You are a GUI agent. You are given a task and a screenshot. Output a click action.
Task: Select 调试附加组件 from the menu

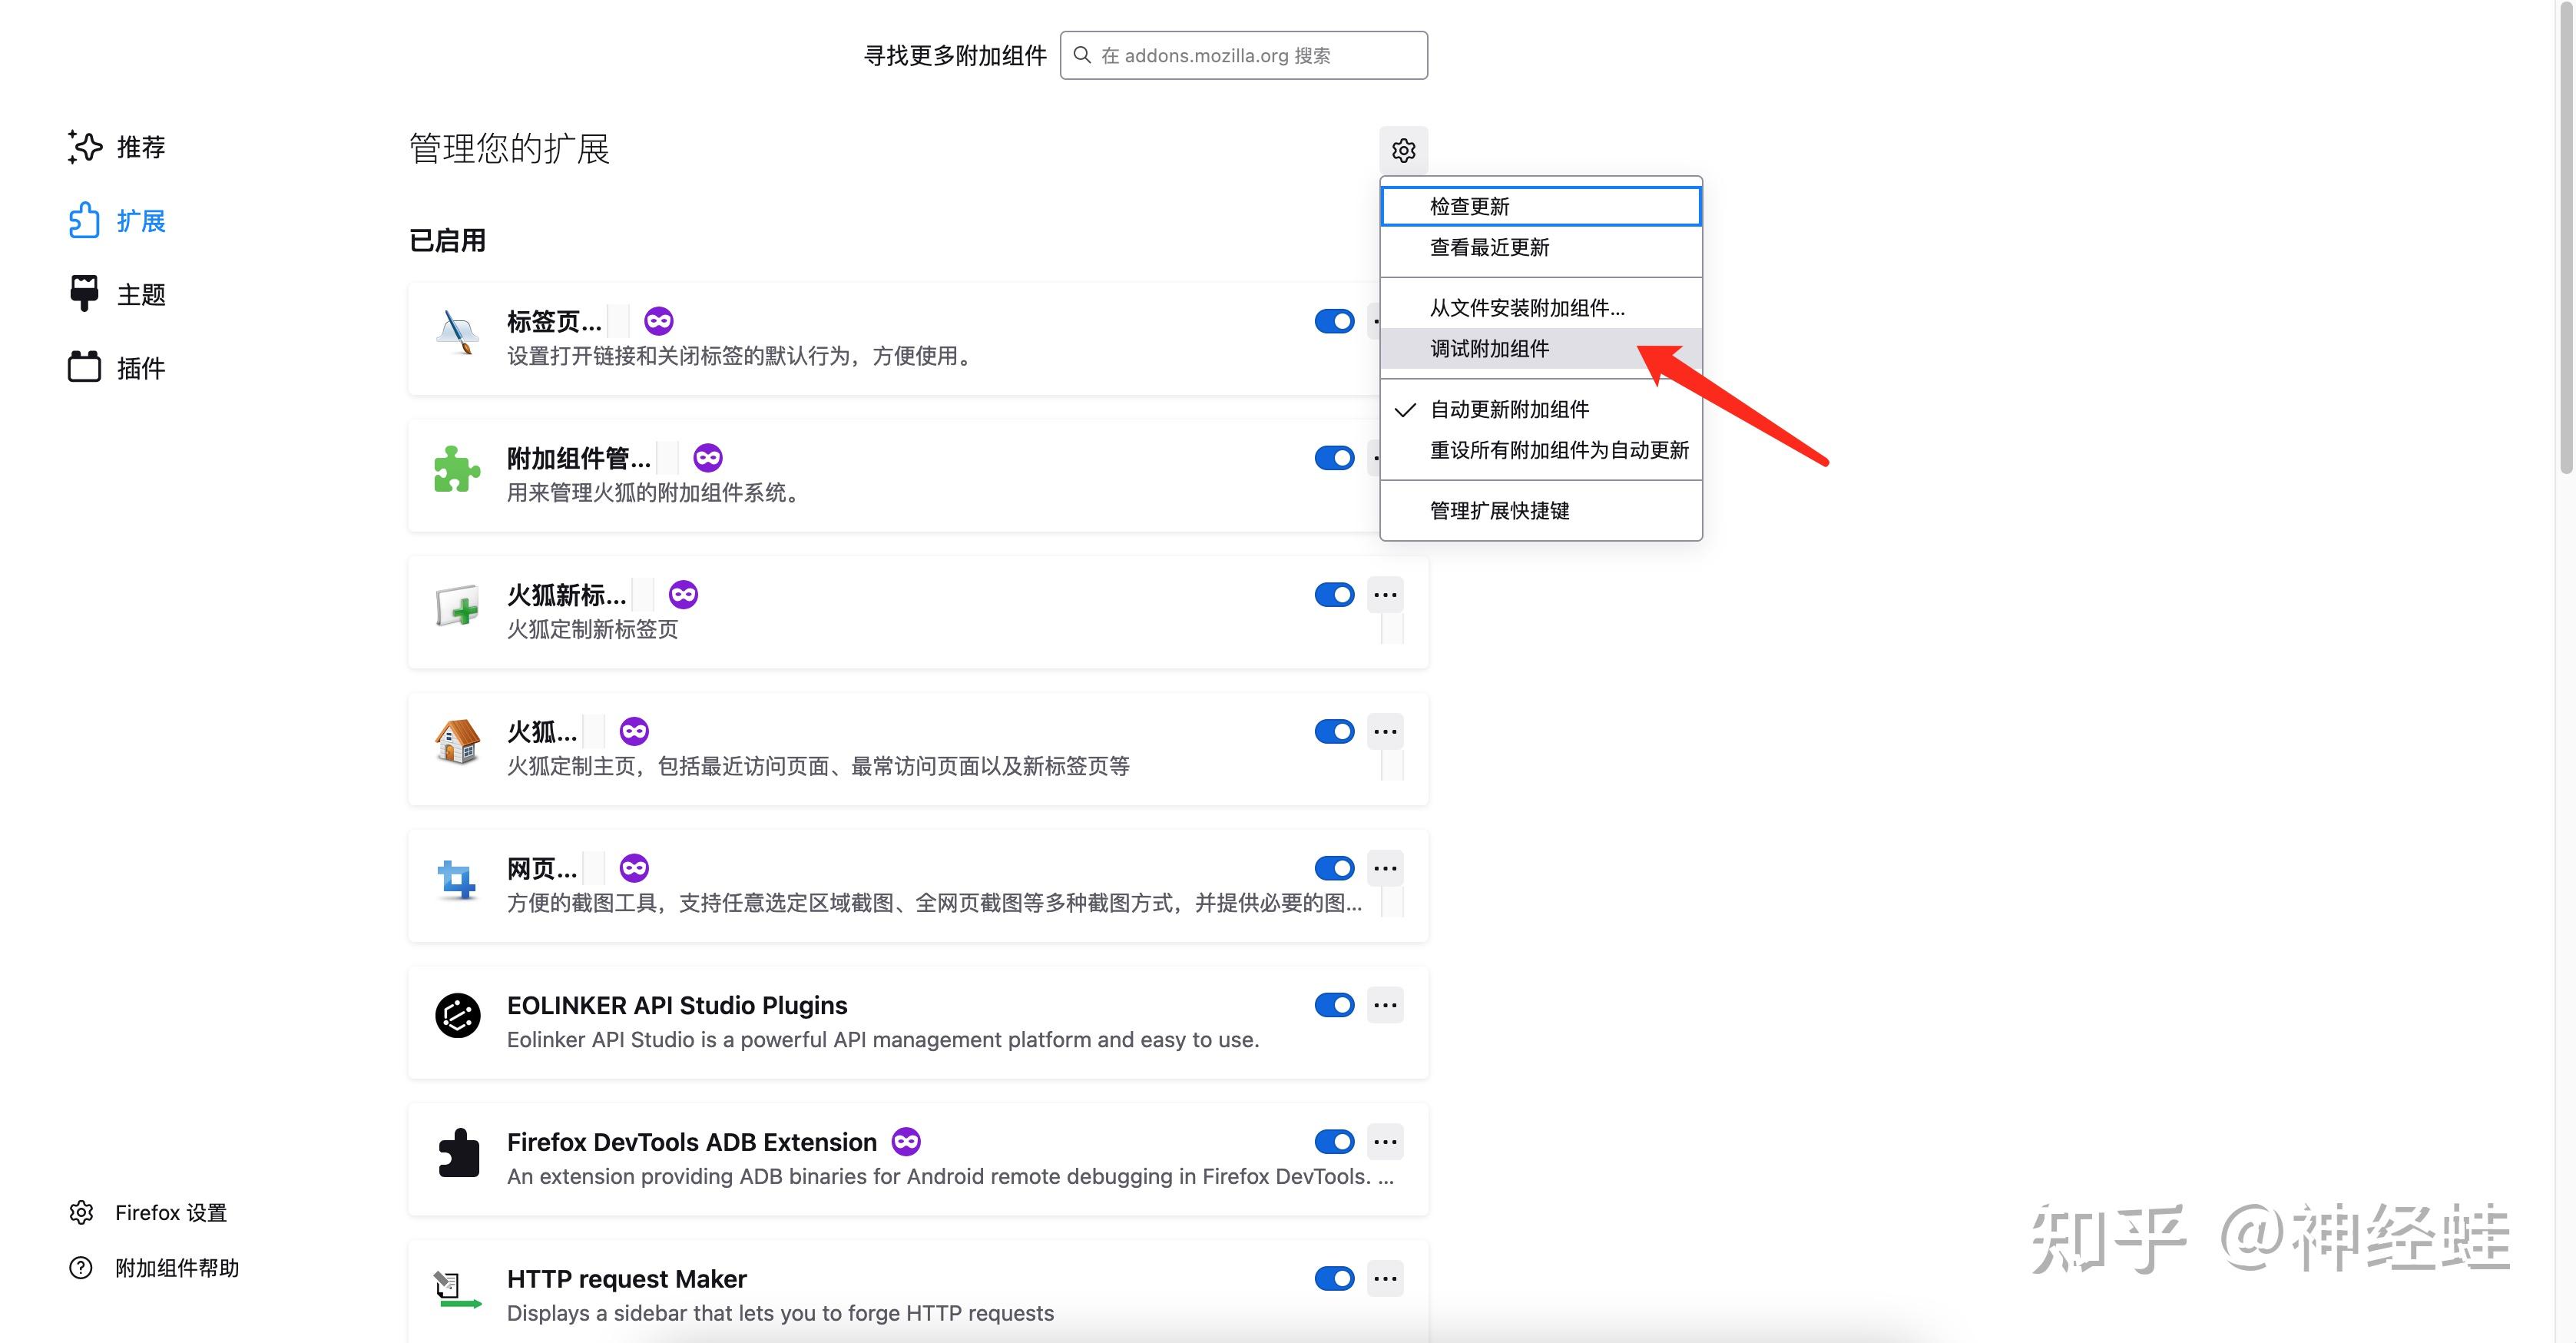coord(1489,348)
